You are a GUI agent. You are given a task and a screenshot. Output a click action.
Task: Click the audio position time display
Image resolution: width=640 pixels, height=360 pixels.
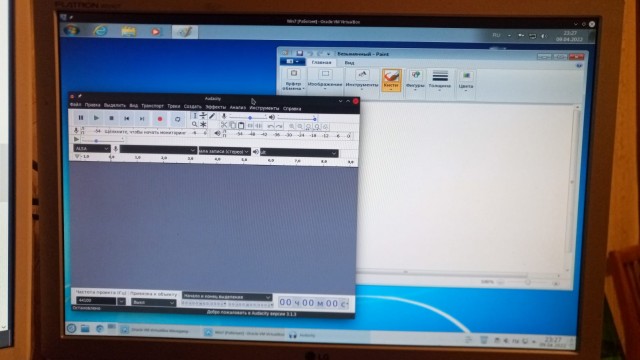(x=313, y=303)
